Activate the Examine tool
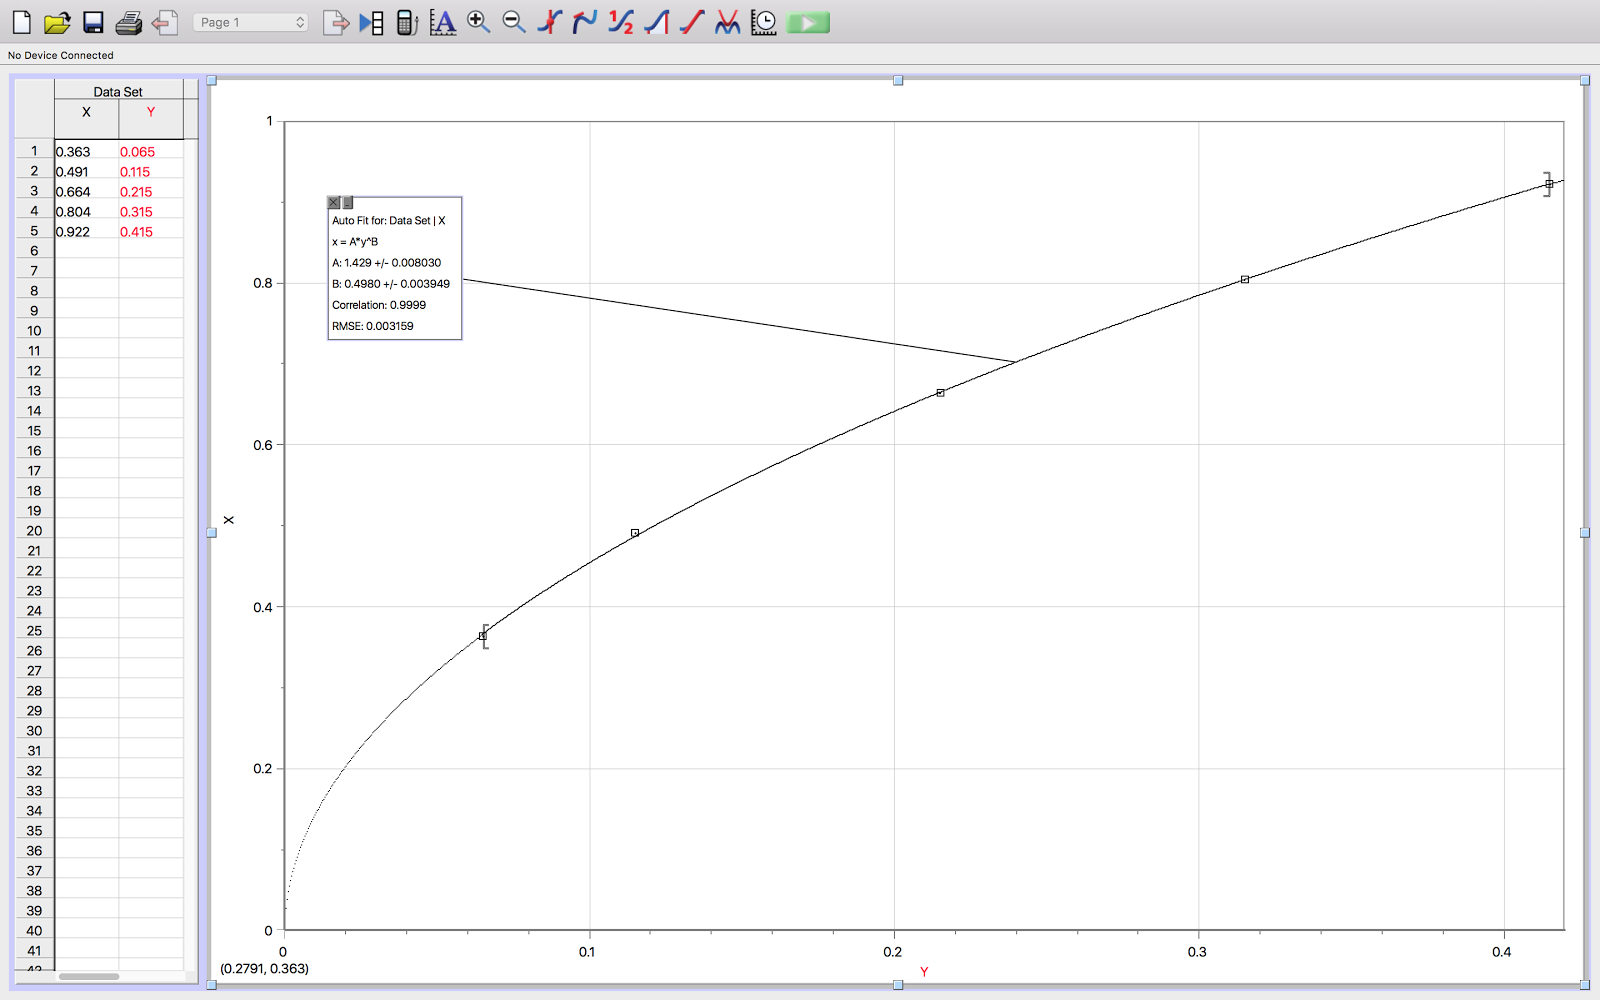1600x1000 pixels. pyautogui.click(x=549, y=22)
